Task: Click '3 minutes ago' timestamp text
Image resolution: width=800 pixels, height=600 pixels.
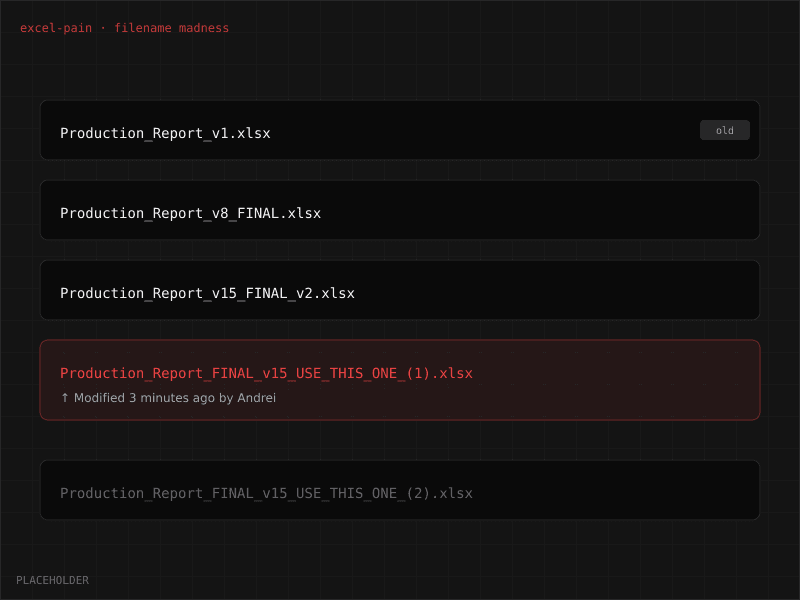Action: (x=171, y=398)
